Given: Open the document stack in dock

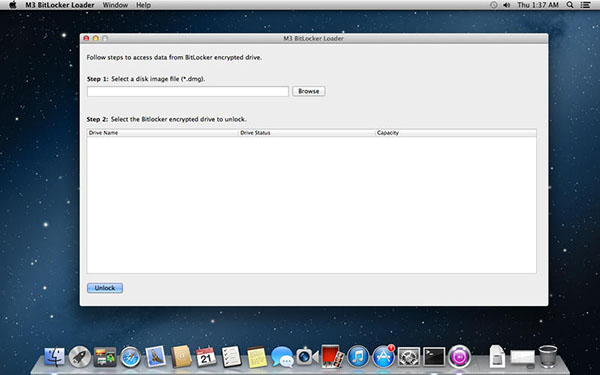Looking at the screenshot, I should (497, 357).
